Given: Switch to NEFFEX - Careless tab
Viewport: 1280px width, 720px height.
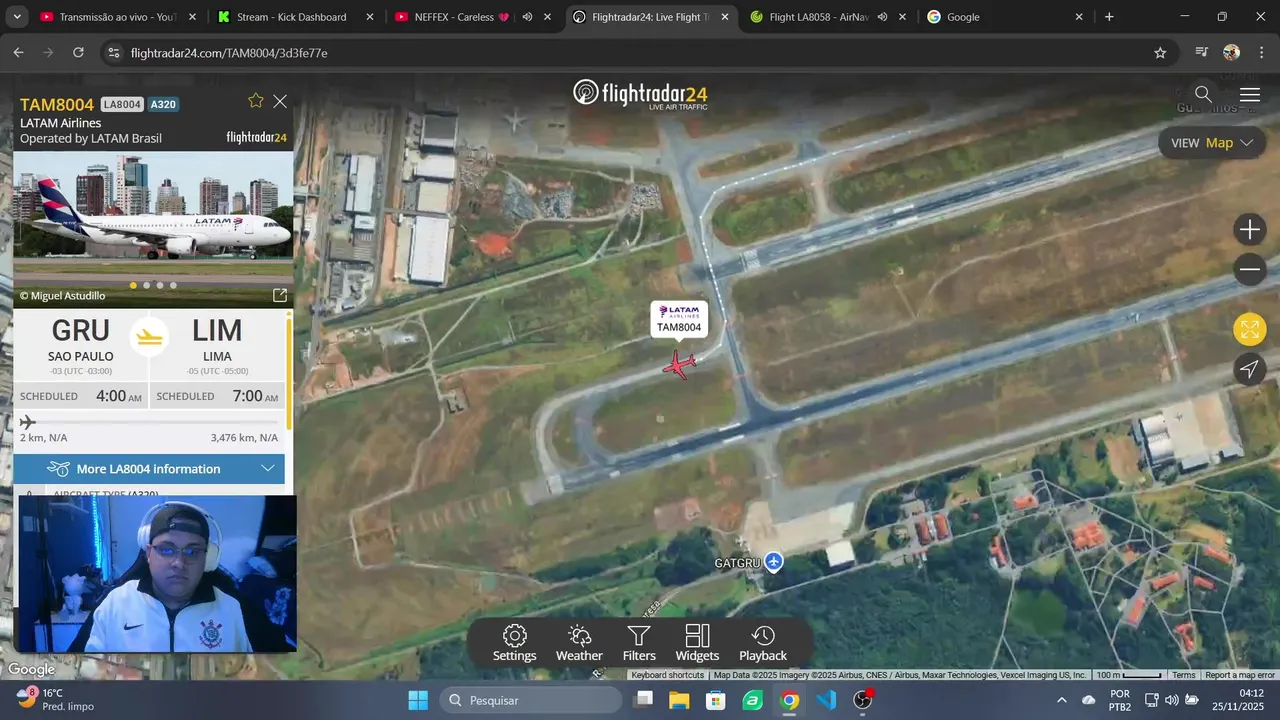Looking at the screenshot, I should click(x=472, y=17).
